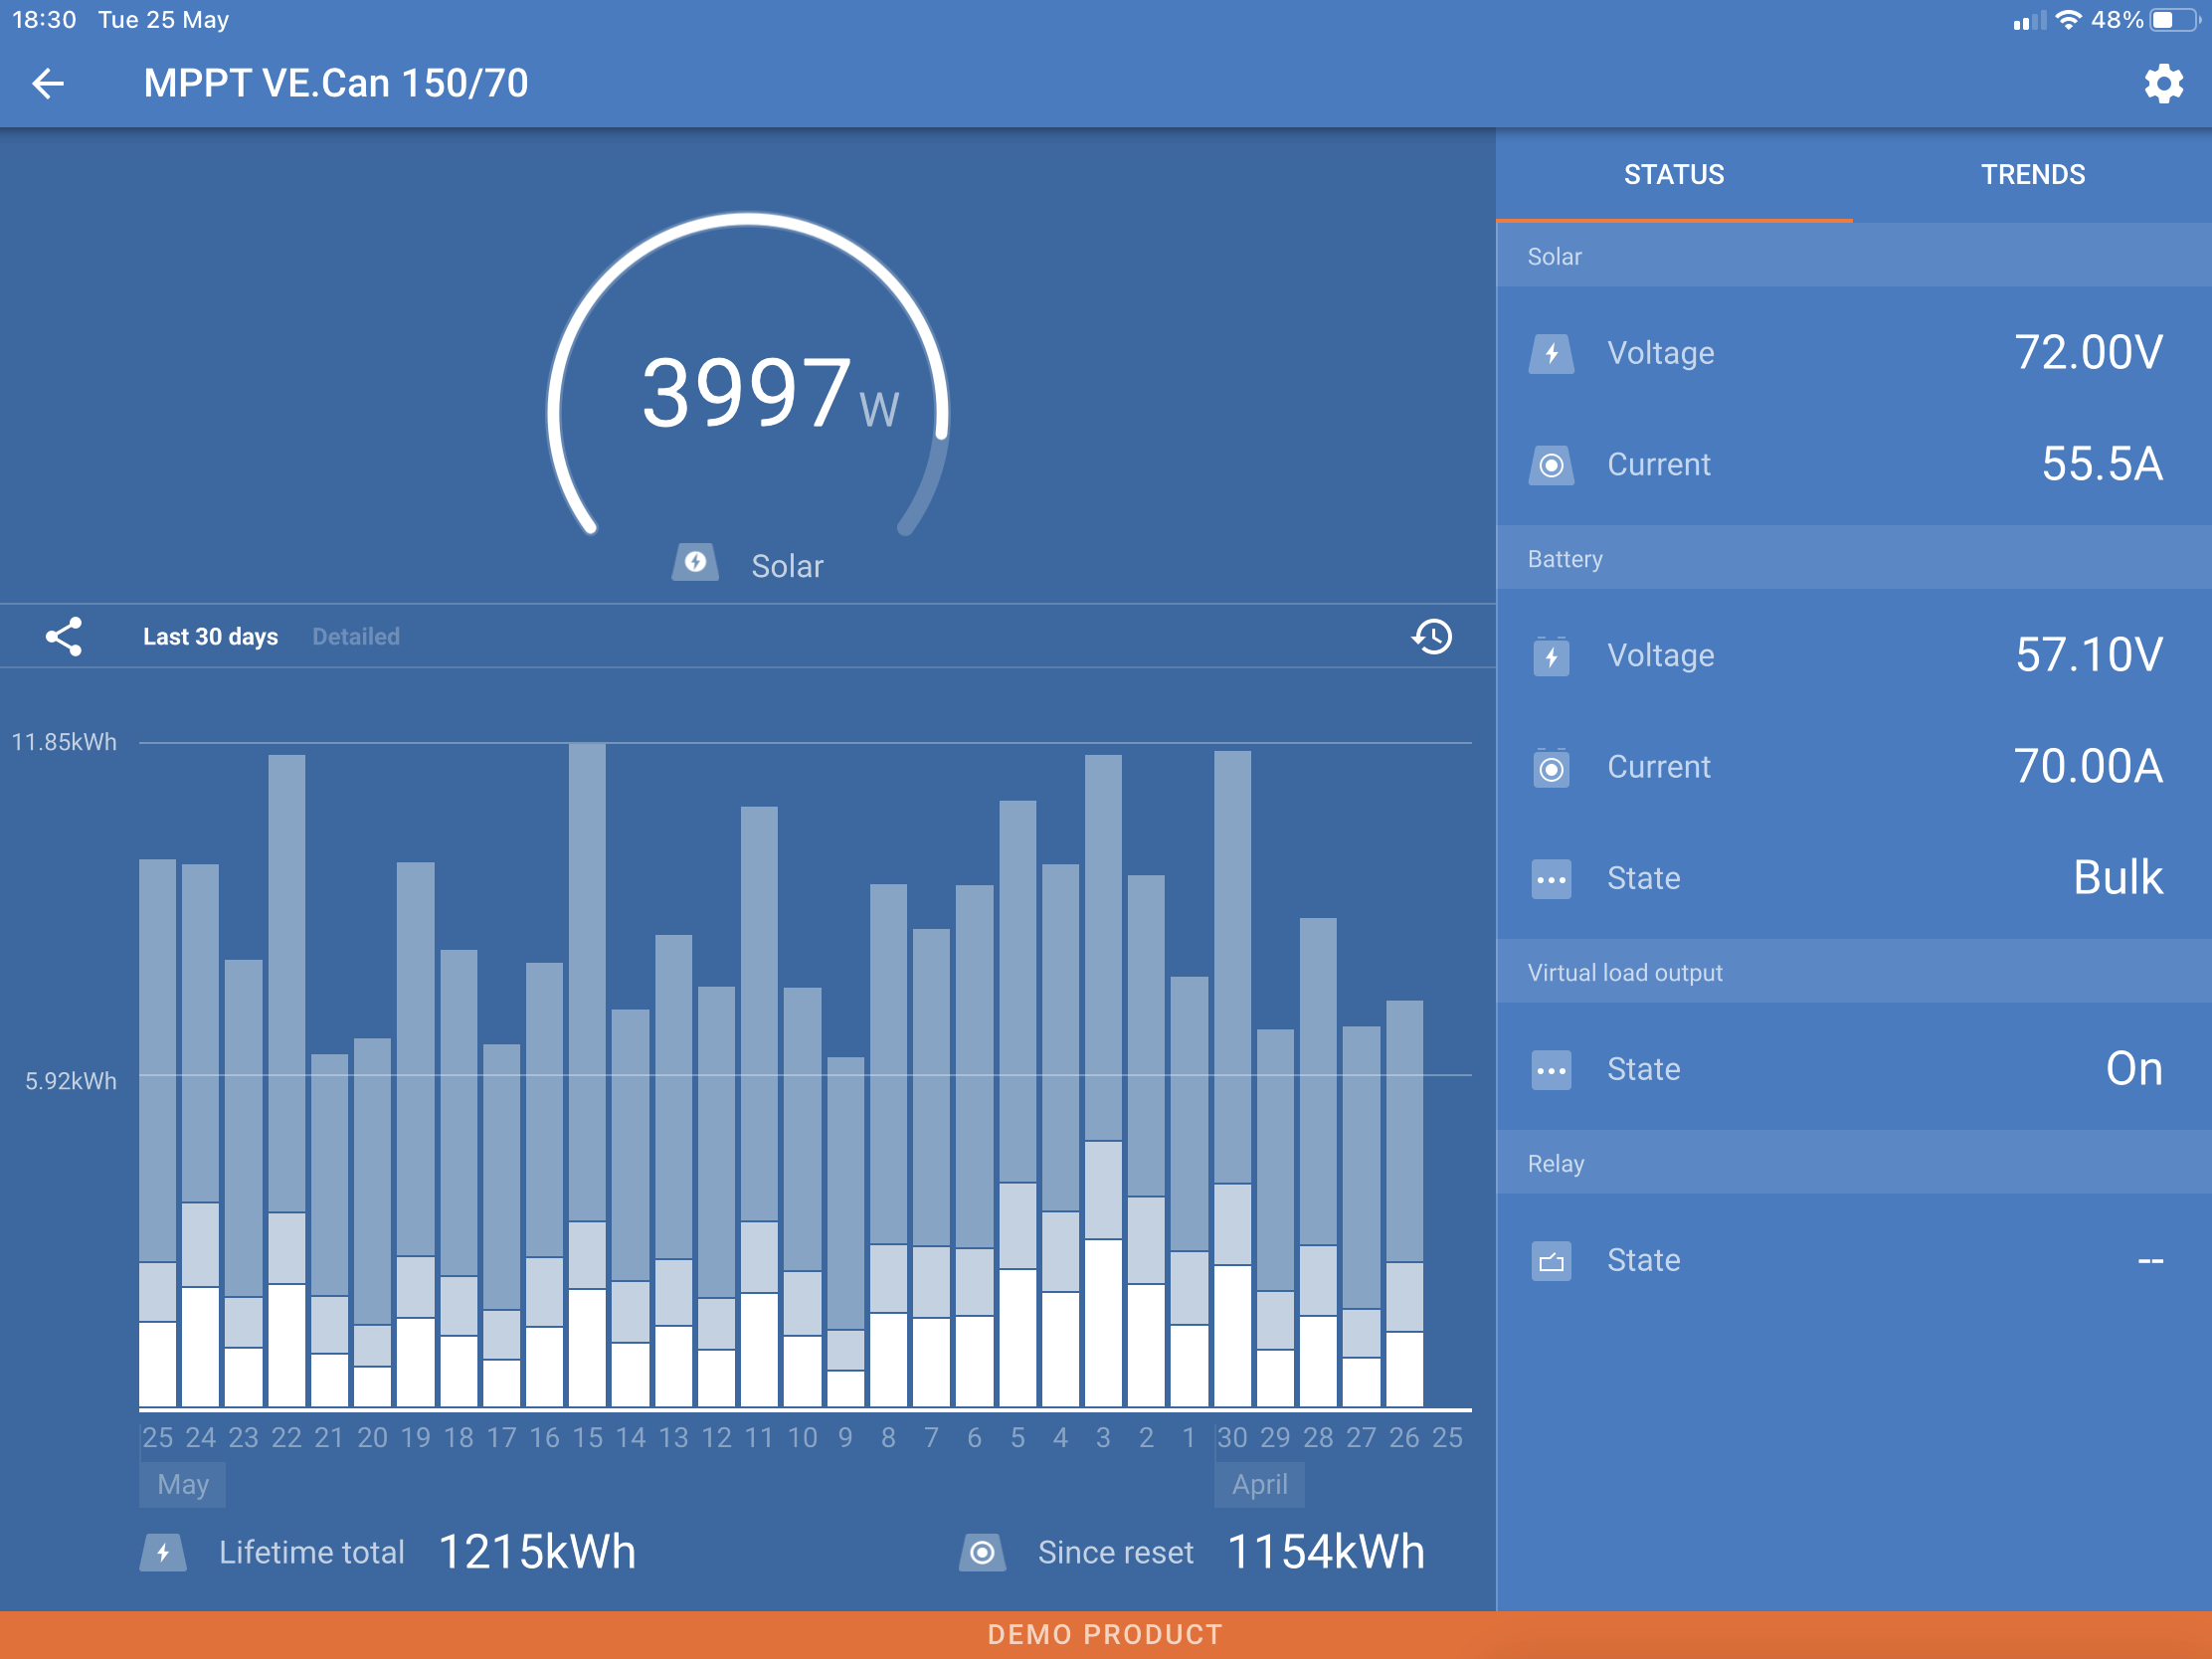Select the Detailed history view

[x=356, y=637]
